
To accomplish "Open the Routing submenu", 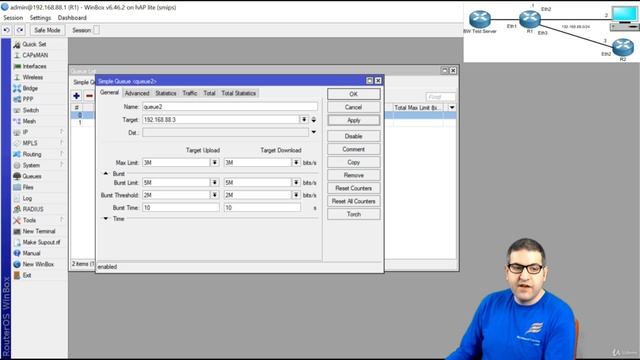I will [x=32, y=154].
